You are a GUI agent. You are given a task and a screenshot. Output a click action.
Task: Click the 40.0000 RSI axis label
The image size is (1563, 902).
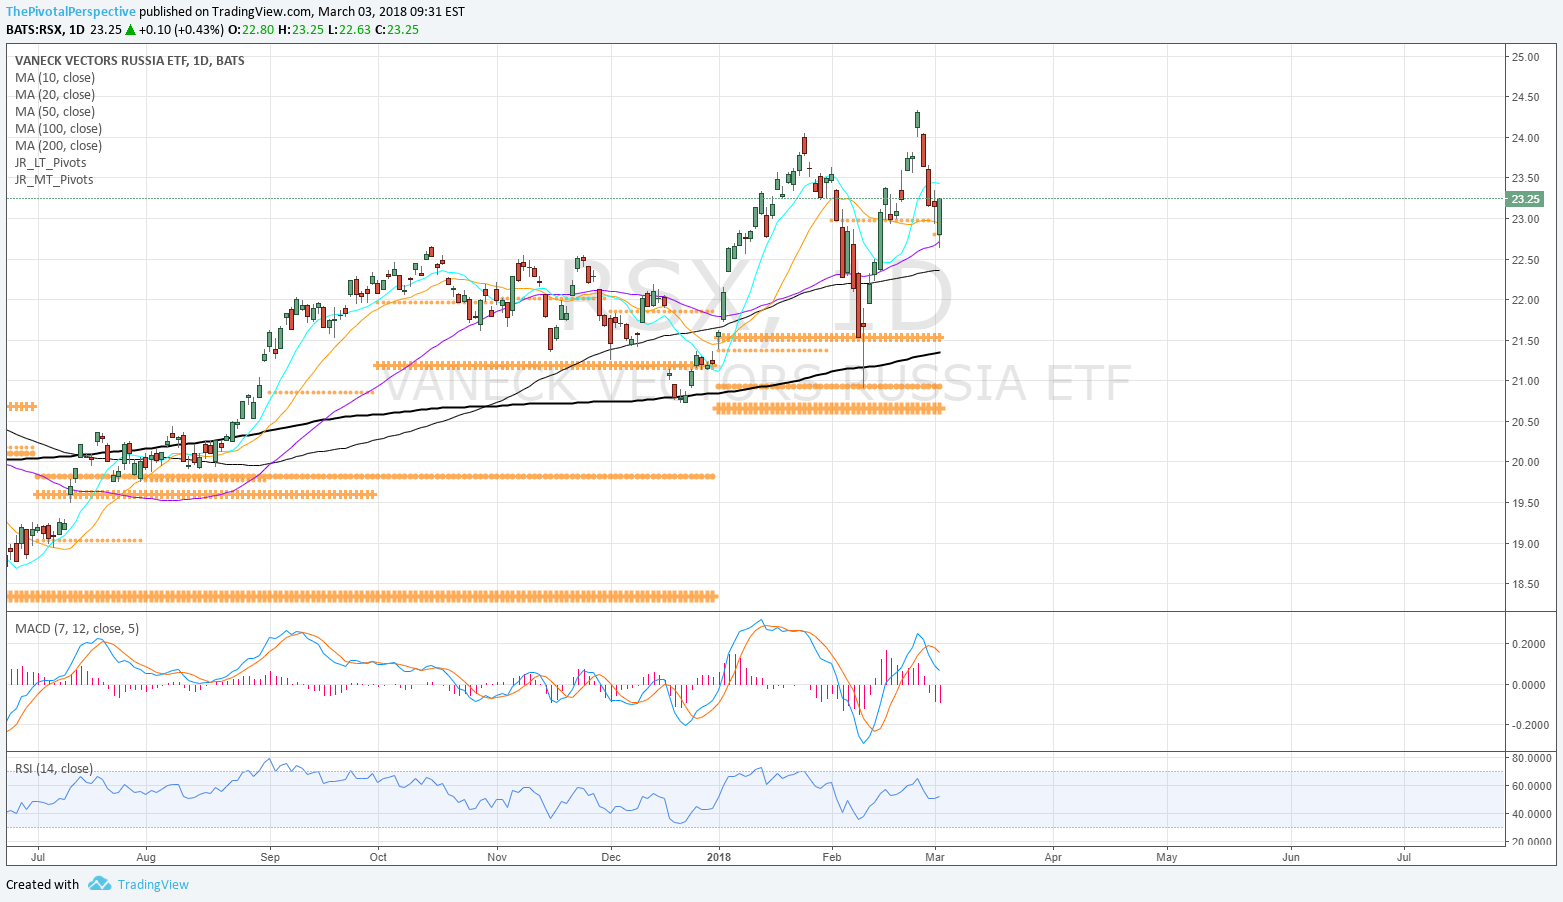pyautogui.click(x=1532, y=814)
